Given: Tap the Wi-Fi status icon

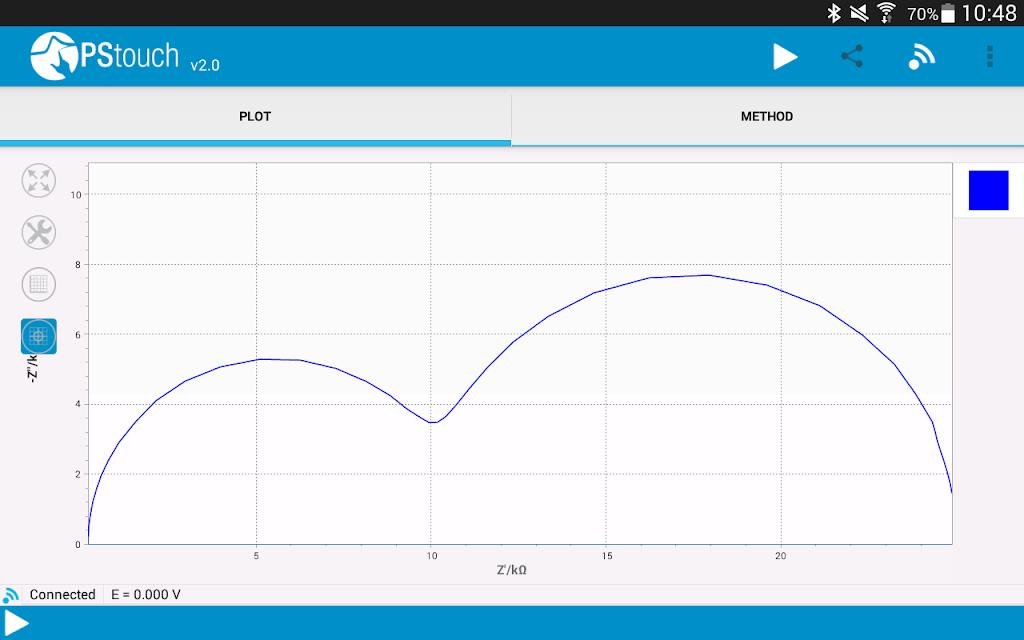Looking at the screenshot, I should pyautogui.click(x=886, y=13).
